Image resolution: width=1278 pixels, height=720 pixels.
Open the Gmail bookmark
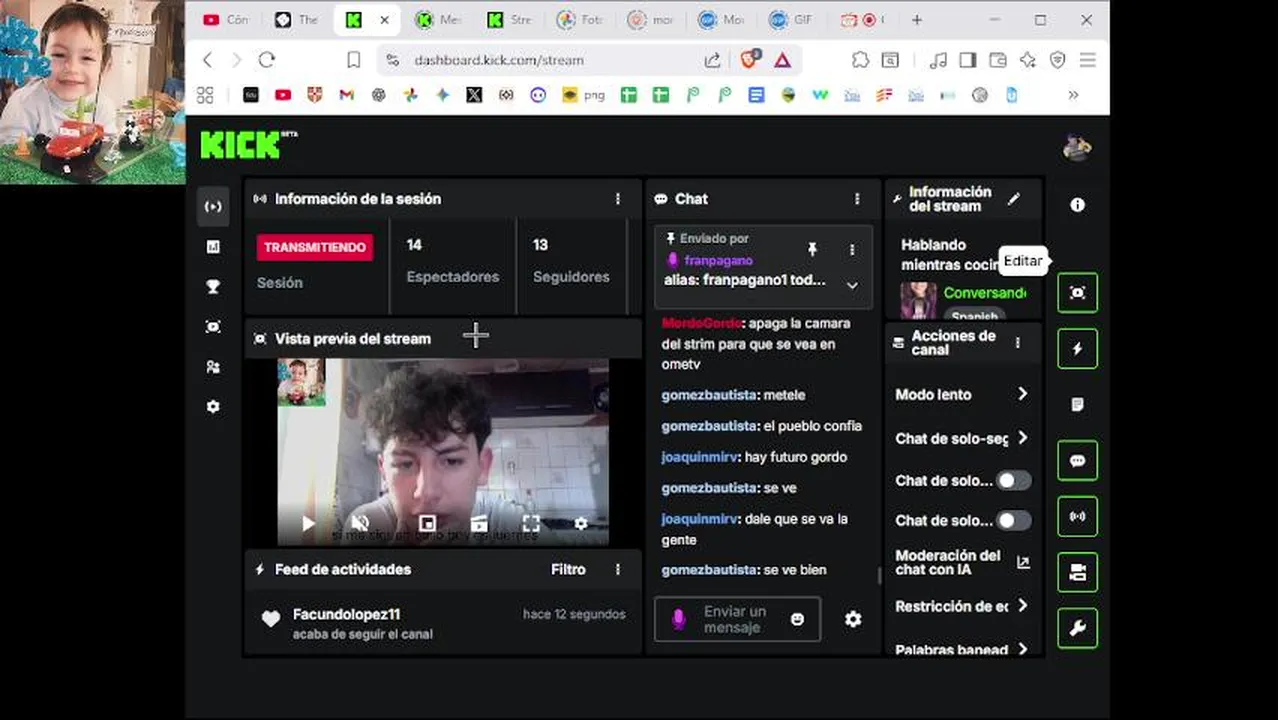[x=347, y=95]
